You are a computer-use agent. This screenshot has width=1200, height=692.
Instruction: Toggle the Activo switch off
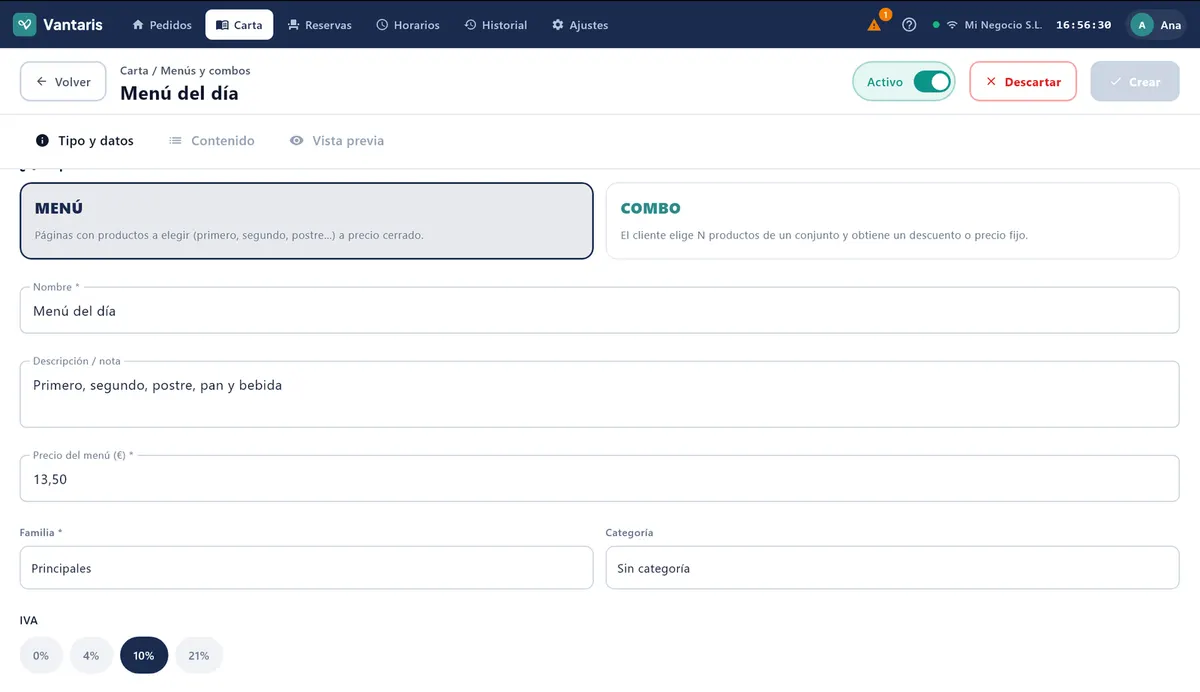tap(932, 82)
